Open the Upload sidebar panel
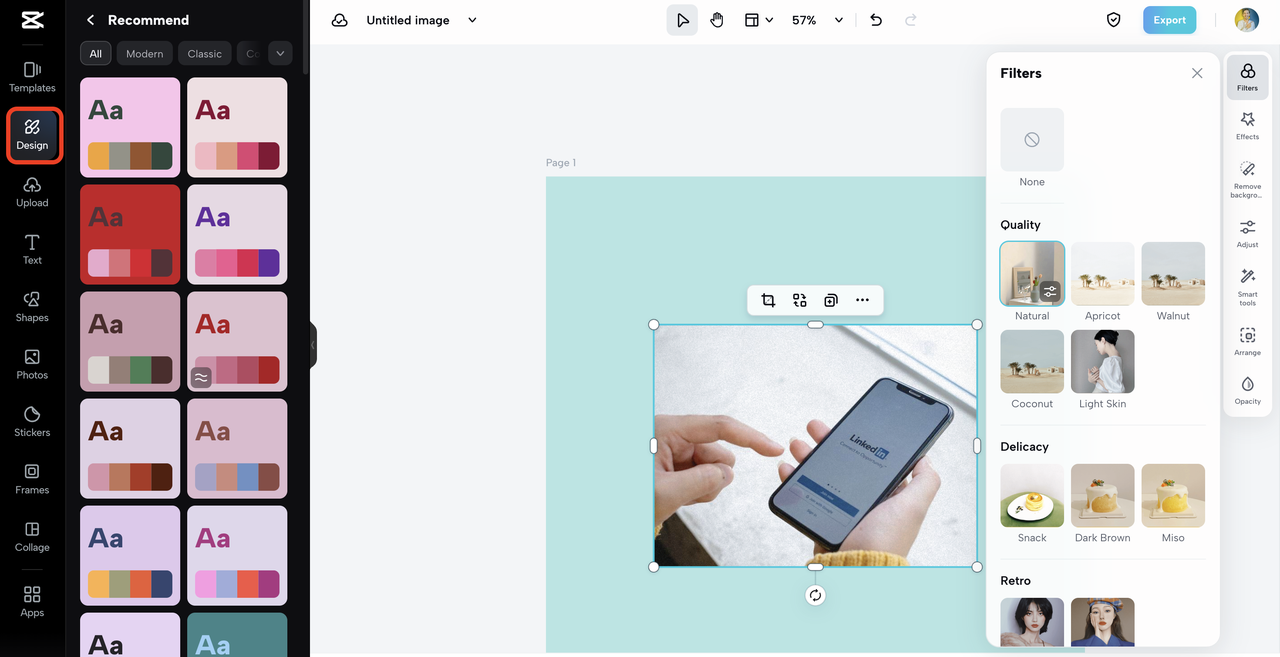This screenshot has width=1280, height=657. (x=32, y=192)
